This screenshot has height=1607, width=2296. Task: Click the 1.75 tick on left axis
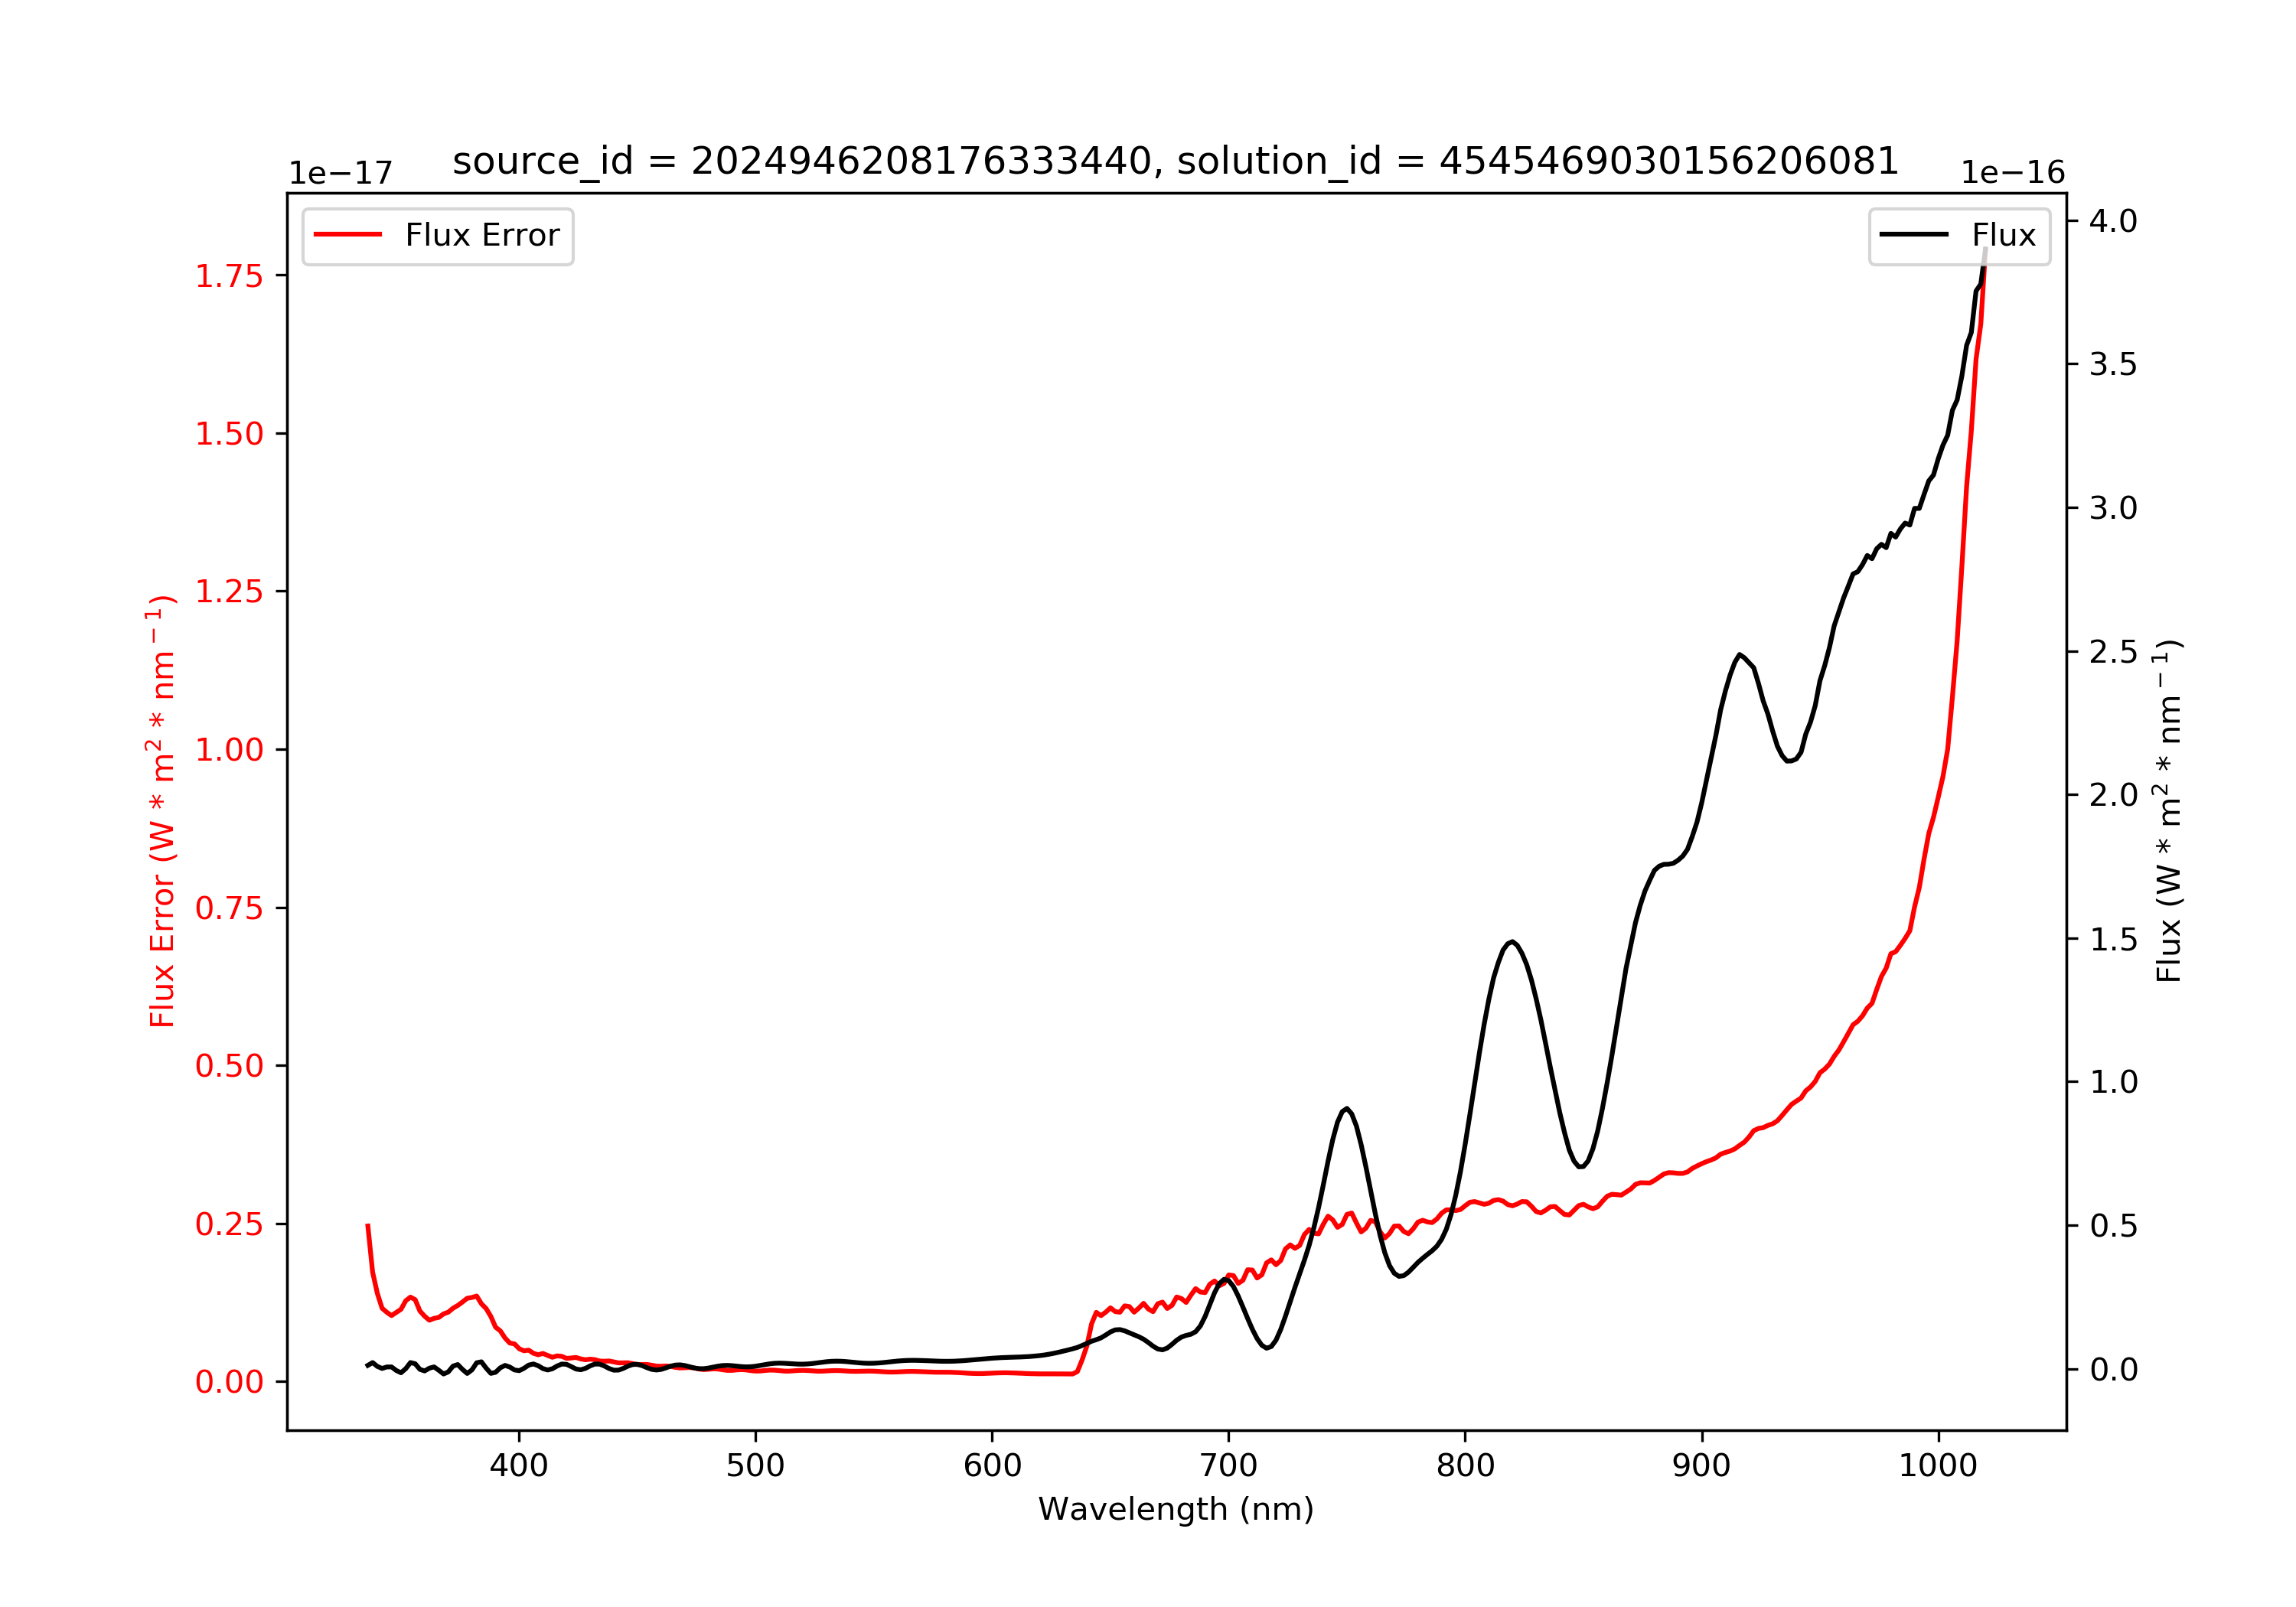click(x=229, y=276)
